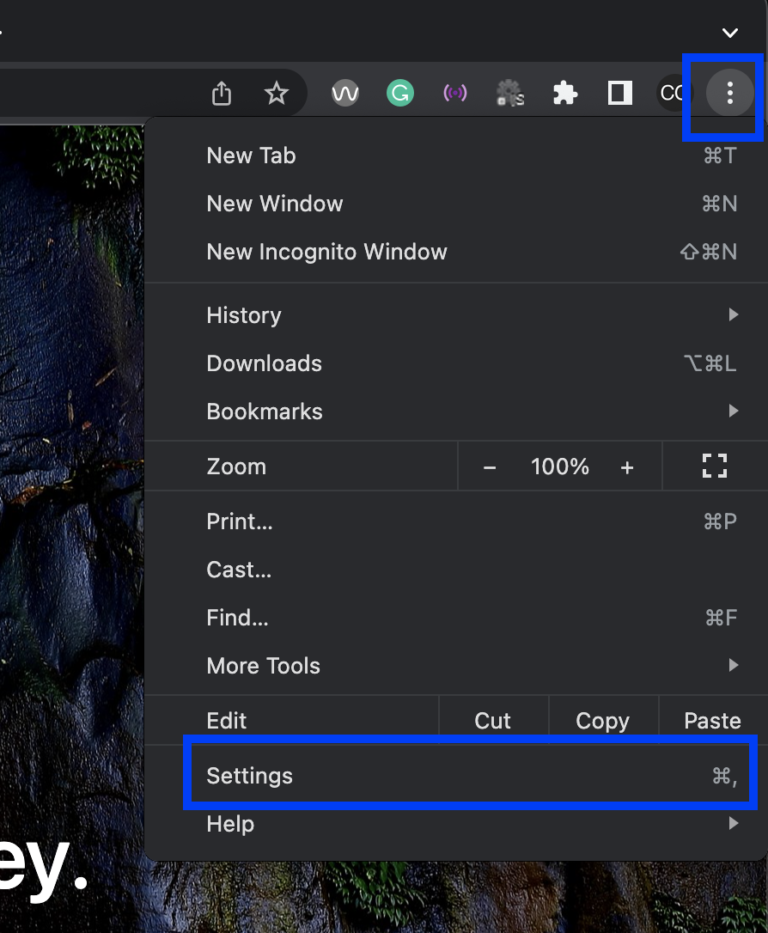This screenshot has height=933, width=768.
Task: Select Cast… menu item
Action: [x=456, y=570]
